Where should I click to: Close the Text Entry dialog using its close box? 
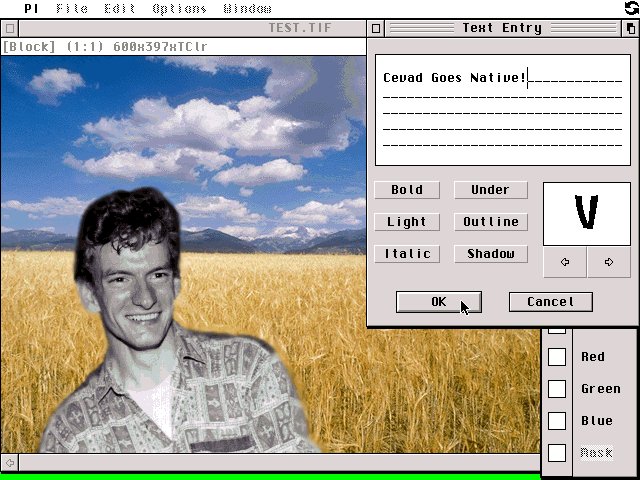click(376, 29)
